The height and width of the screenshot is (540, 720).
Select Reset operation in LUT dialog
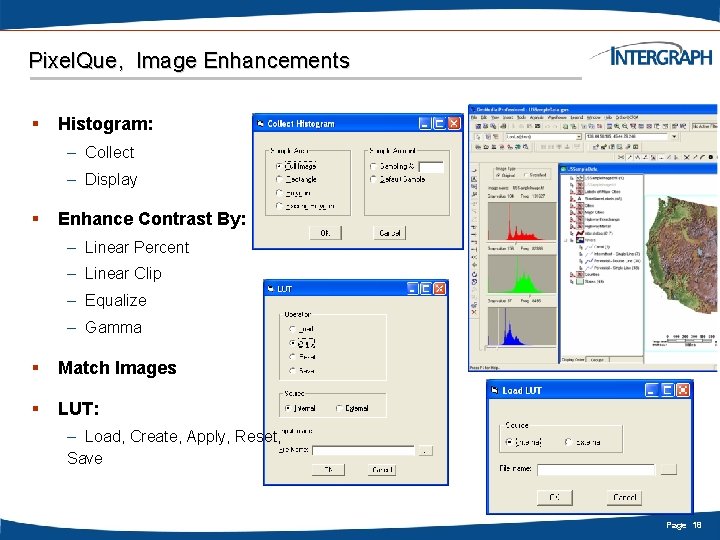point(292,357)
